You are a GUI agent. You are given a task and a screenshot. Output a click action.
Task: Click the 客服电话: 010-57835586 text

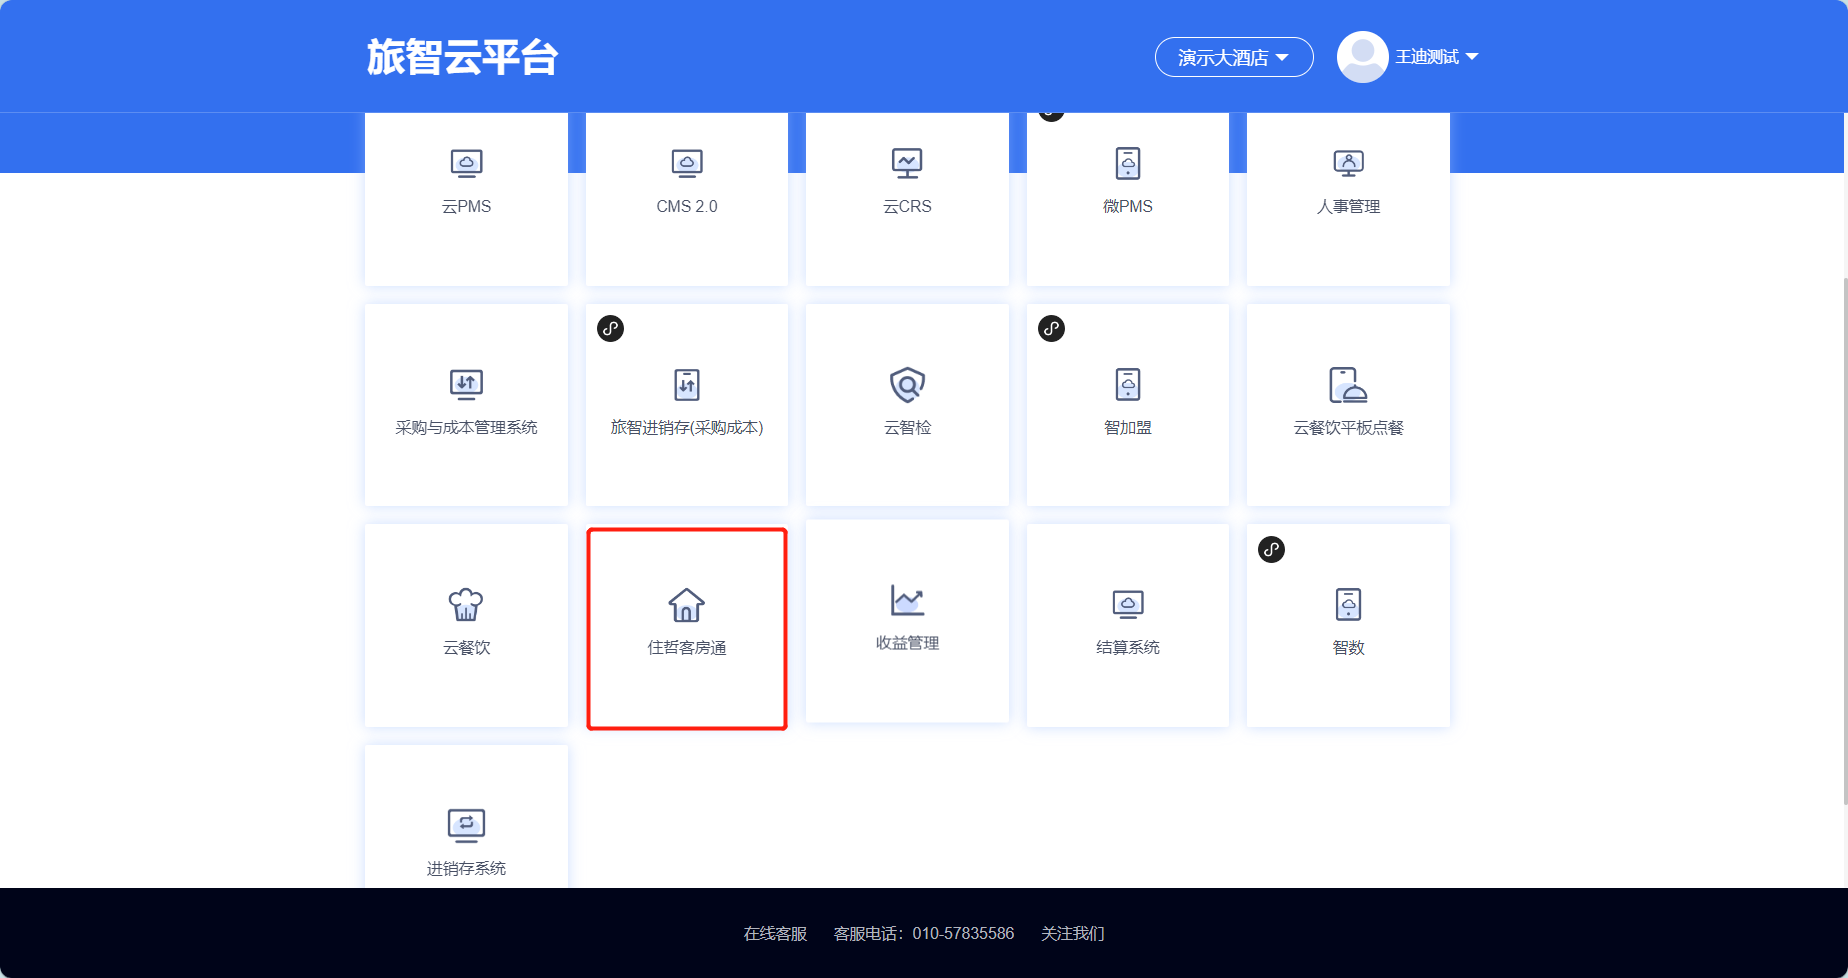point(924,933)
